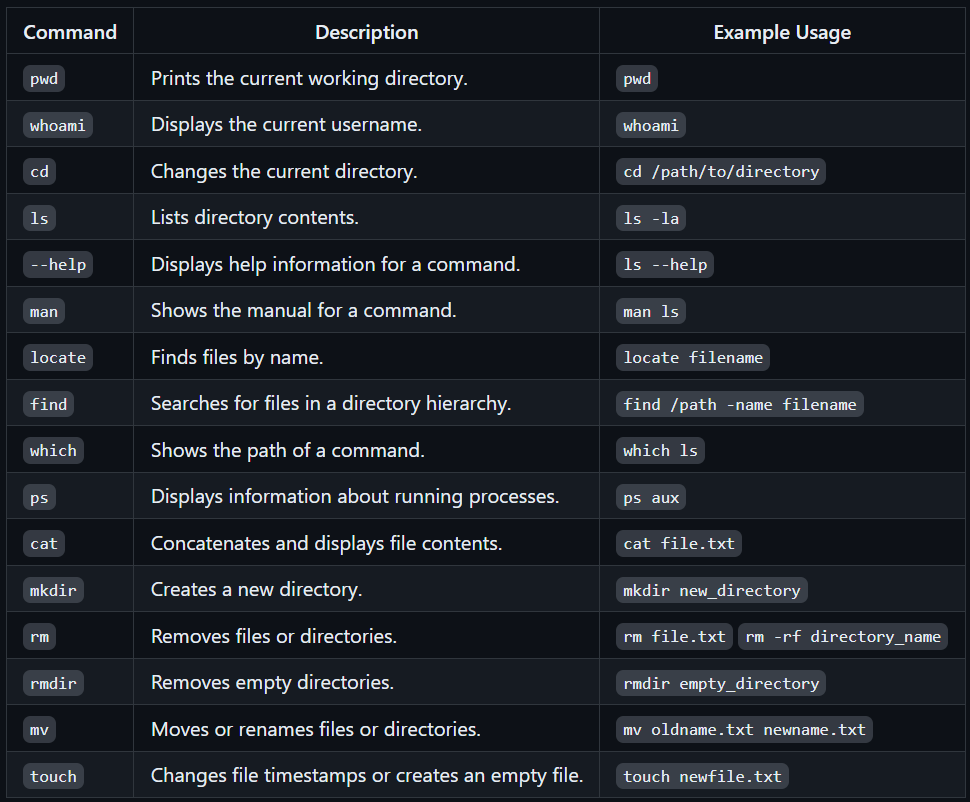Click the Example Usage column header

pos(782,32)
